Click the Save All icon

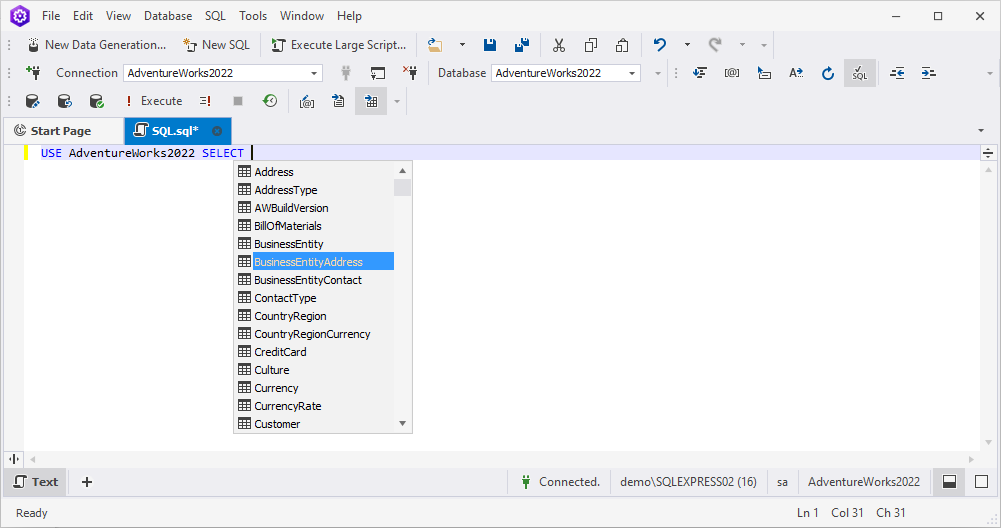tap(522, 45)
